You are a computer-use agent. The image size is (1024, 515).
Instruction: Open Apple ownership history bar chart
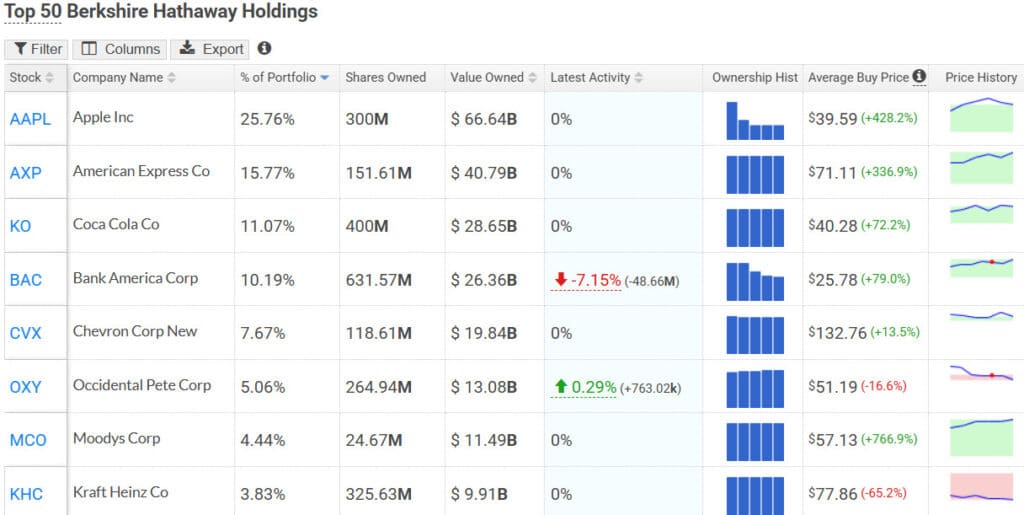(x=755, y=120)
